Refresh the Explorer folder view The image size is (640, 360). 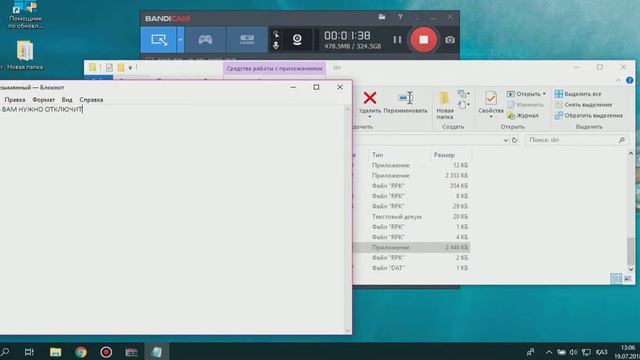click(x=515, y=140)
